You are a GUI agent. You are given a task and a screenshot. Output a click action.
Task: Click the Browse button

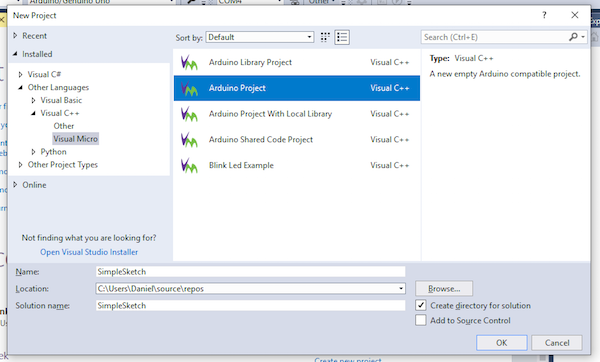pos(444,289)
